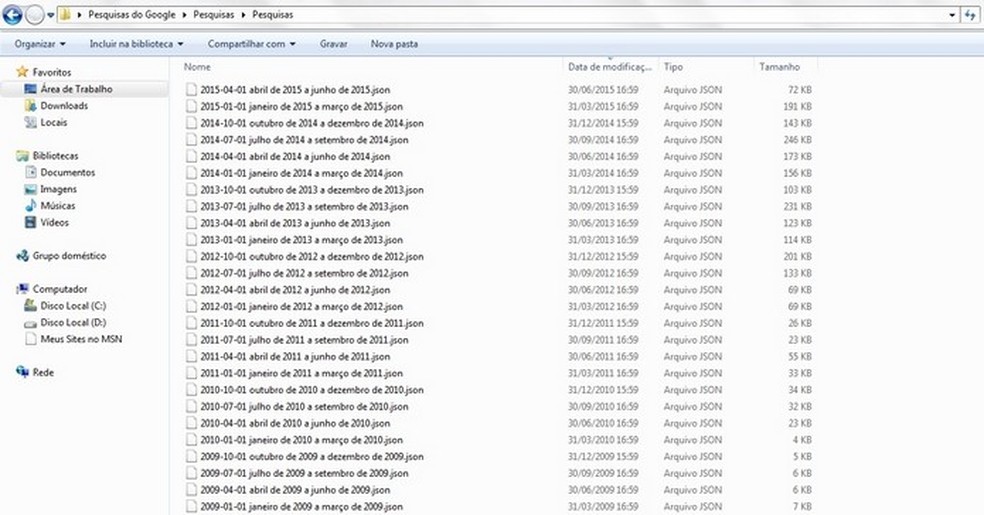Viewport: 984px width, 515px height.
Task: Open the Organizar menu
Action: click(x=40, y=44)
